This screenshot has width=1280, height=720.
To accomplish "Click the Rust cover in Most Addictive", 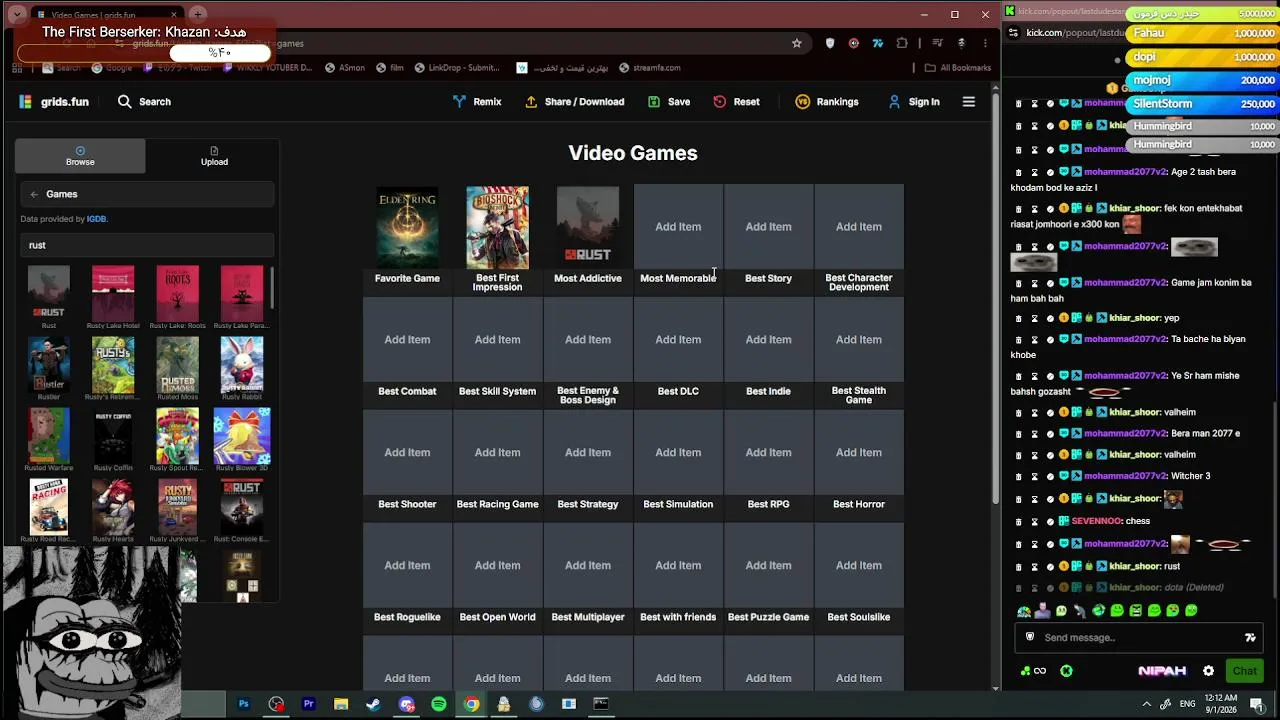I will click(588, 227).
